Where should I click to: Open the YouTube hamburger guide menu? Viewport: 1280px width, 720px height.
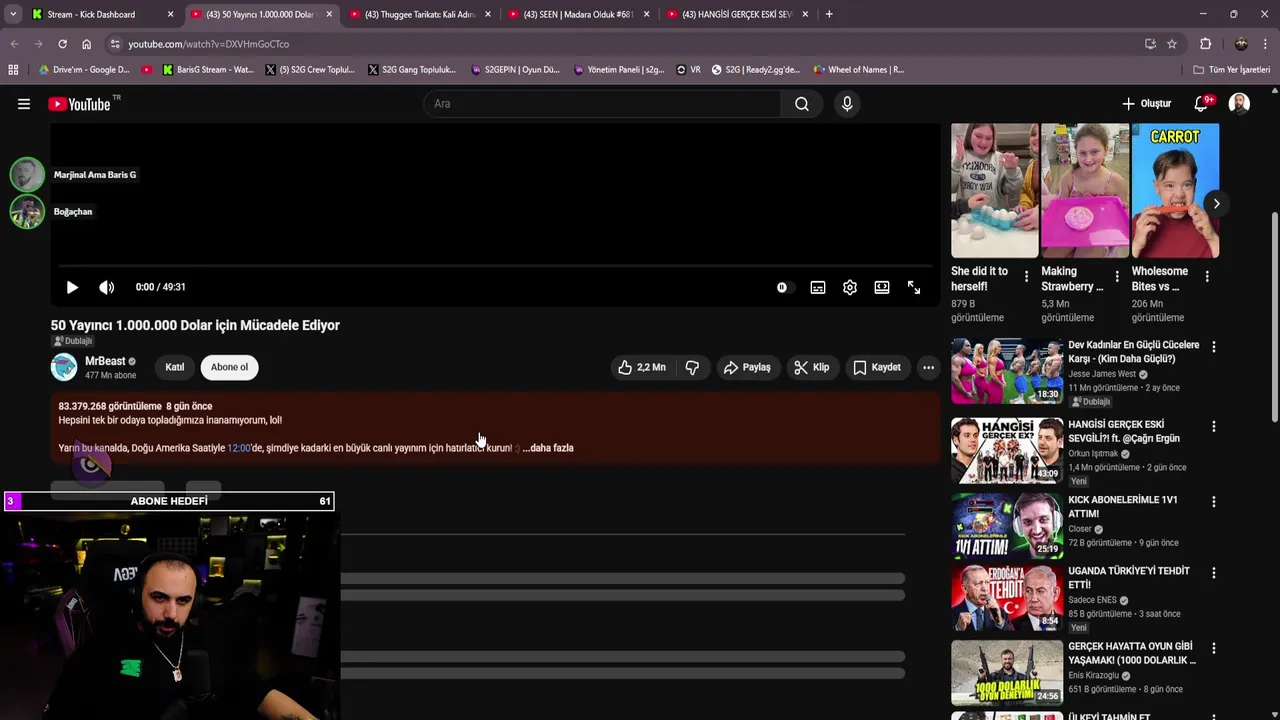click(x=24, y=104)
